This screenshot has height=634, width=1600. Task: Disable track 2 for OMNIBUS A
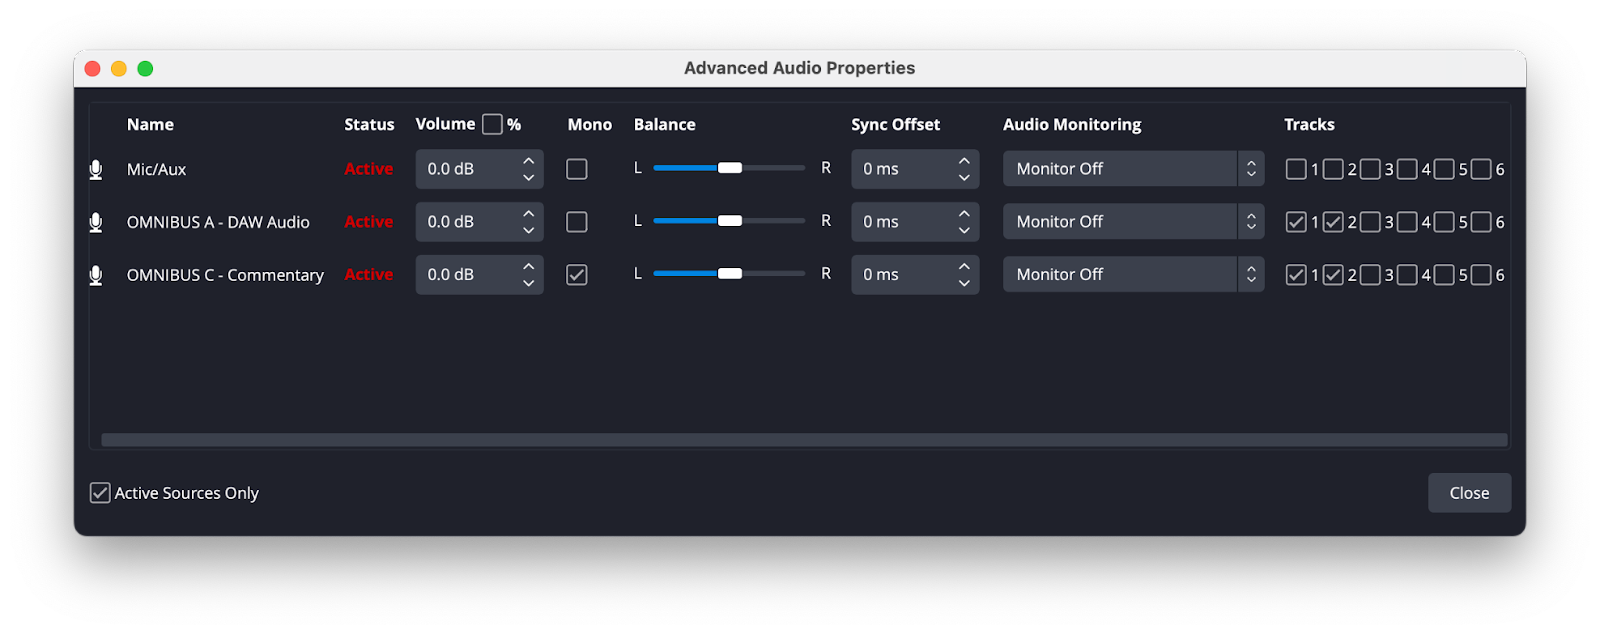[x=1333, y=222]
